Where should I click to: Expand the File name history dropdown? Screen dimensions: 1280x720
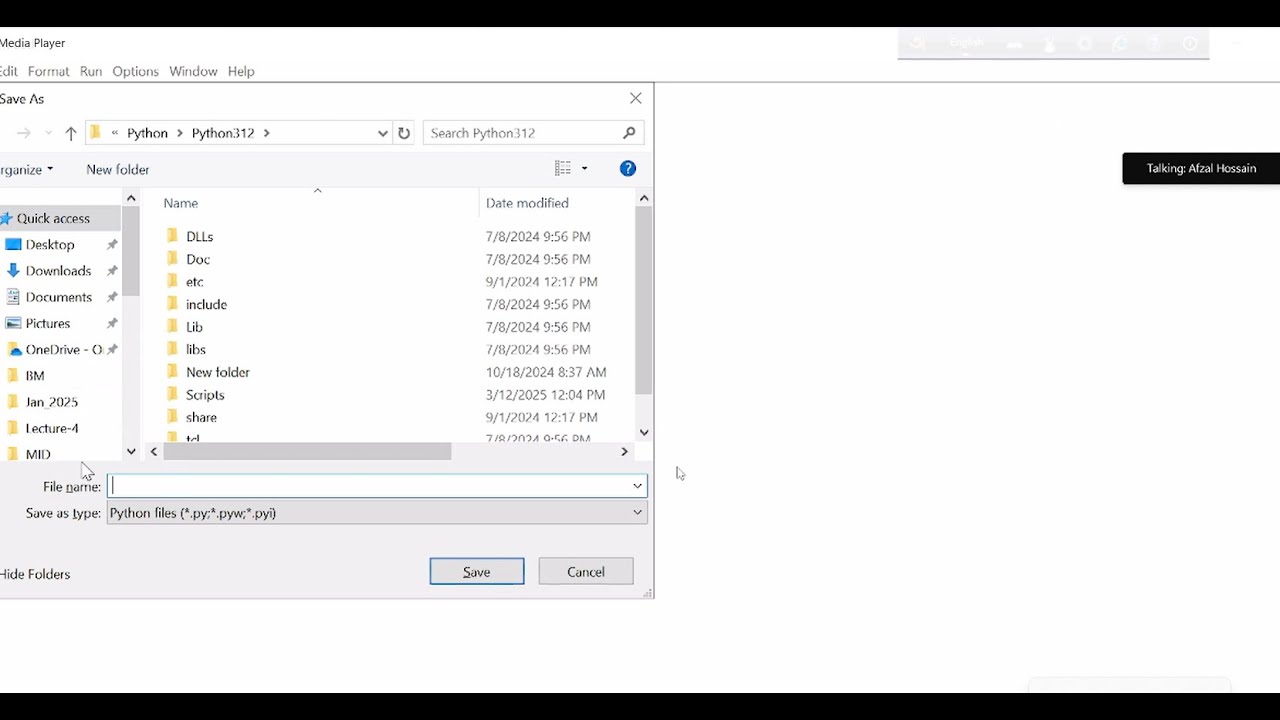[x=637, y=486]
